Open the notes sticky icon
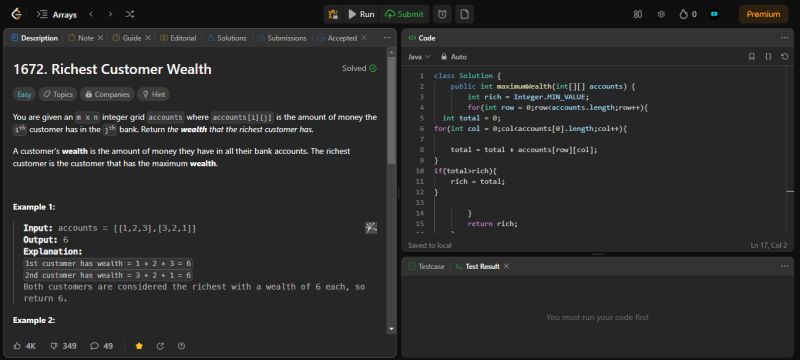 click(x=464, y=14)
